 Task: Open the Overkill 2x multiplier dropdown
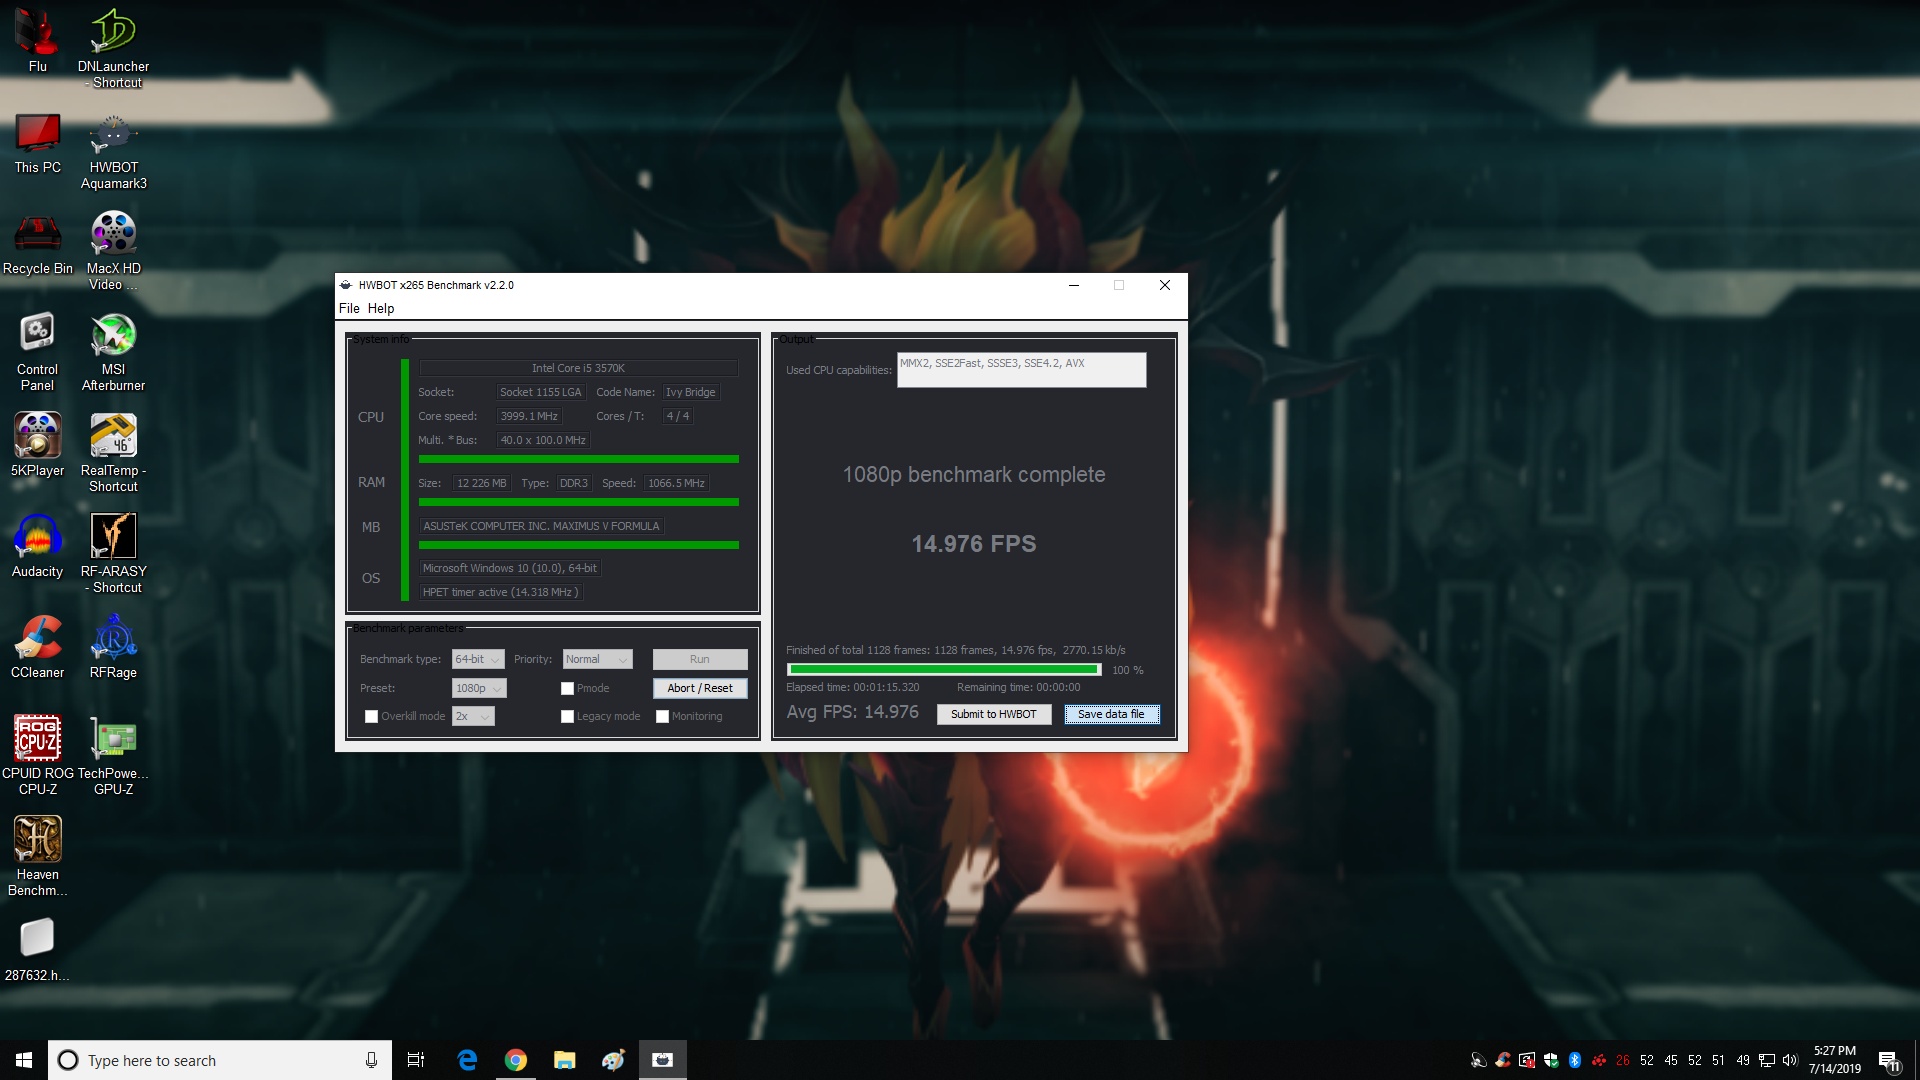[473, 716]
